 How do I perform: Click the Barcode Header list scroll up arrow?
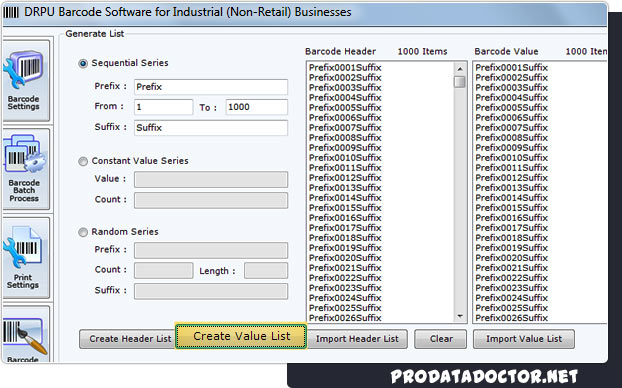coord(460,69)
